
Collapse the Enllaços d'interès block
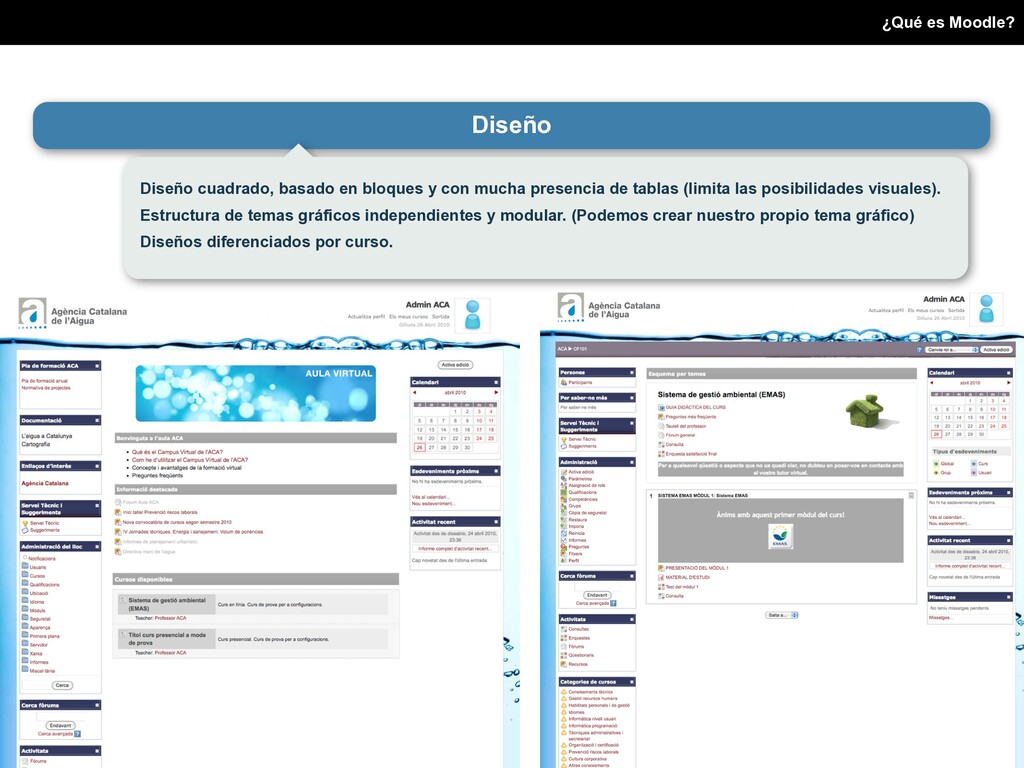[x=97, y=466]
